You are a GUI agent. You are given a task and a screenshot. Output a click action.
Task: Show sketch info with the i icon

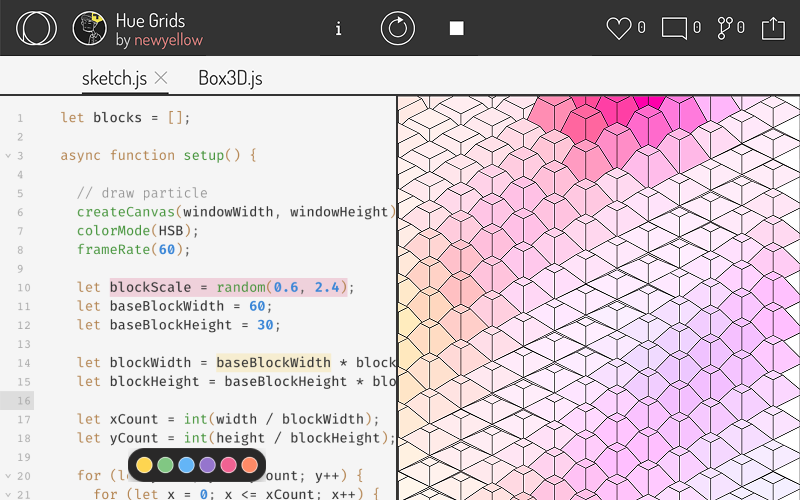click(x=338, y=28)
